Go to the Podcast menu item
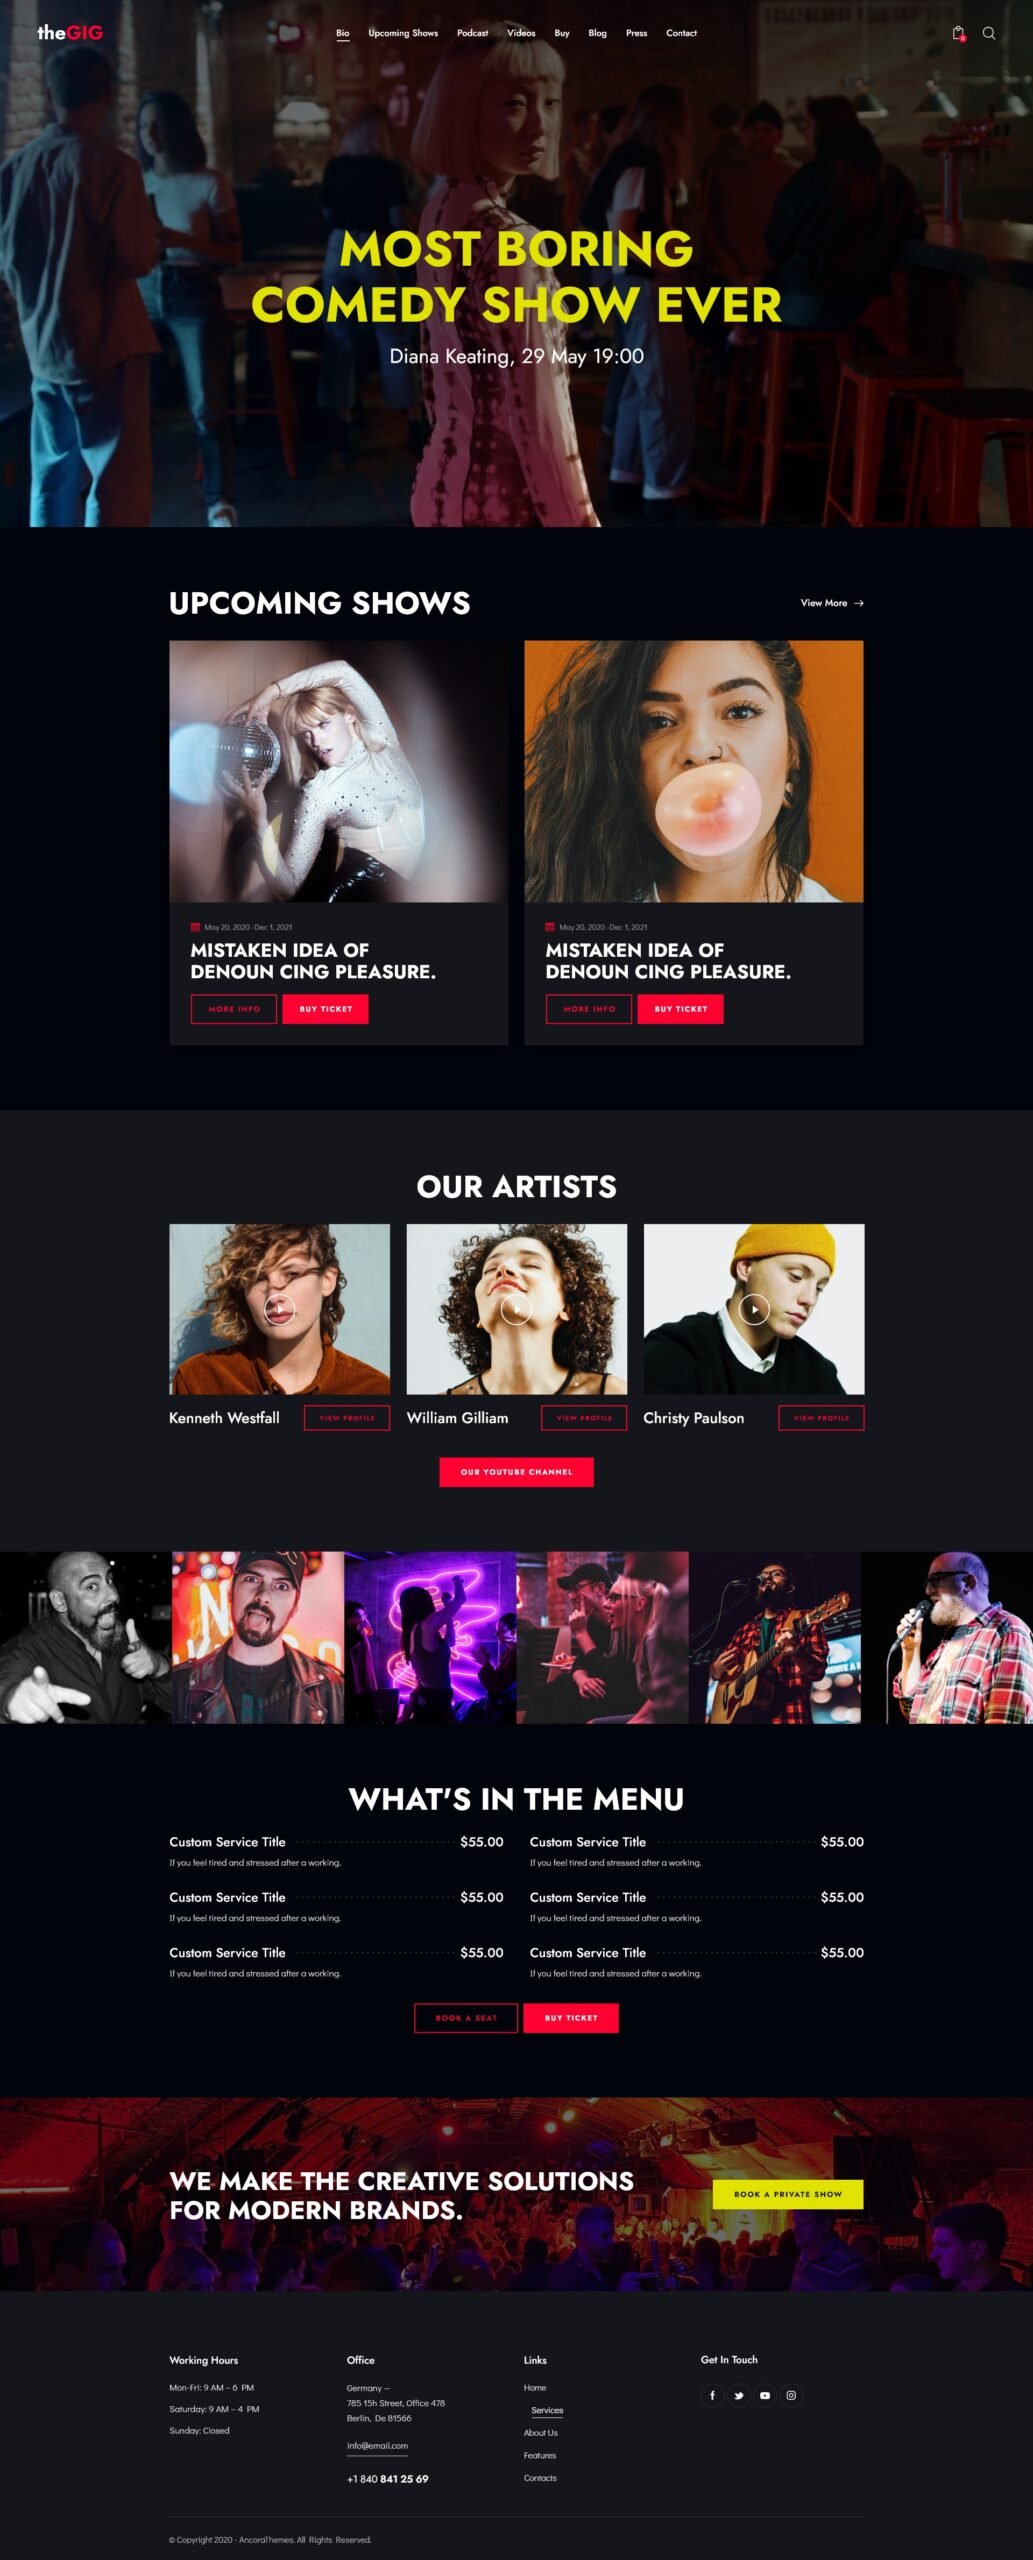 [x=472, y=33]
